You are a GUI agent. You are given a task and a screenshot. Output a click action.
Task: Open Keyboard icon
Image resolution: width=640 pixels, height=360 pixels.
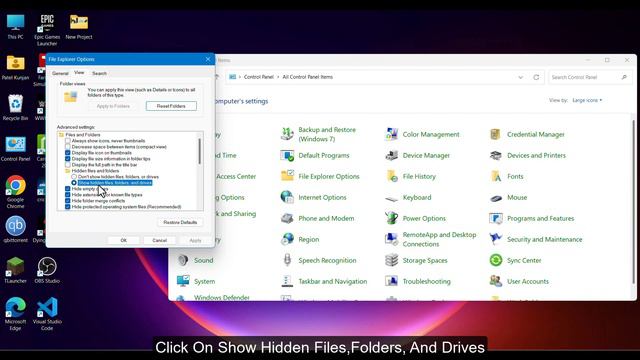(392, 198)
